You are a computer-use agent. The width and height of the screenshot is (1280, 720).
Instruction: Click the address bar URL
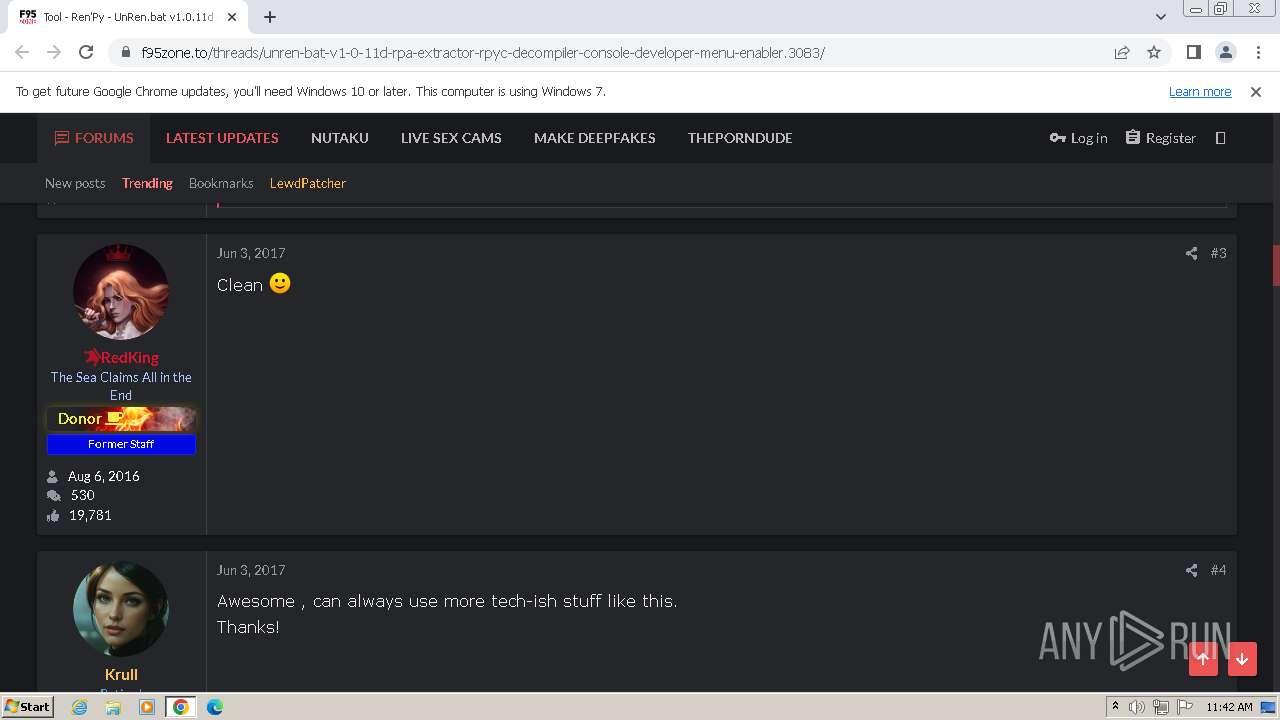coord(483,52)
